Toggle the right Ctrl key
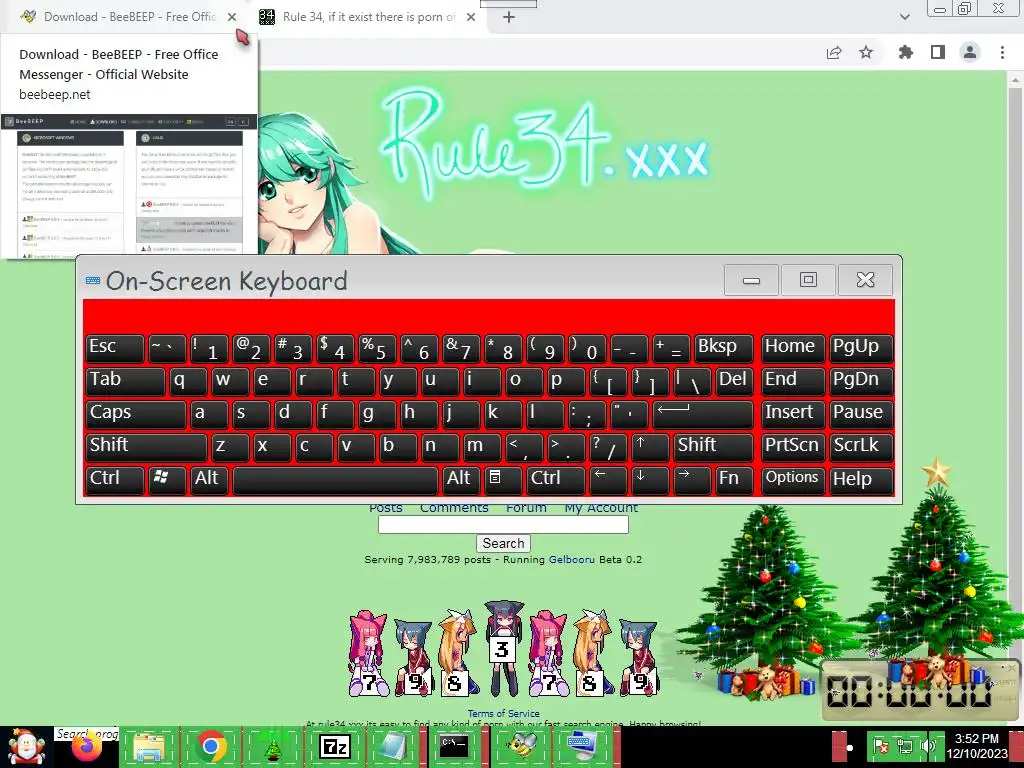Image resolution: width=1024 pixels, height=768 pixels. pyautogui.click(x=555, y=479)
